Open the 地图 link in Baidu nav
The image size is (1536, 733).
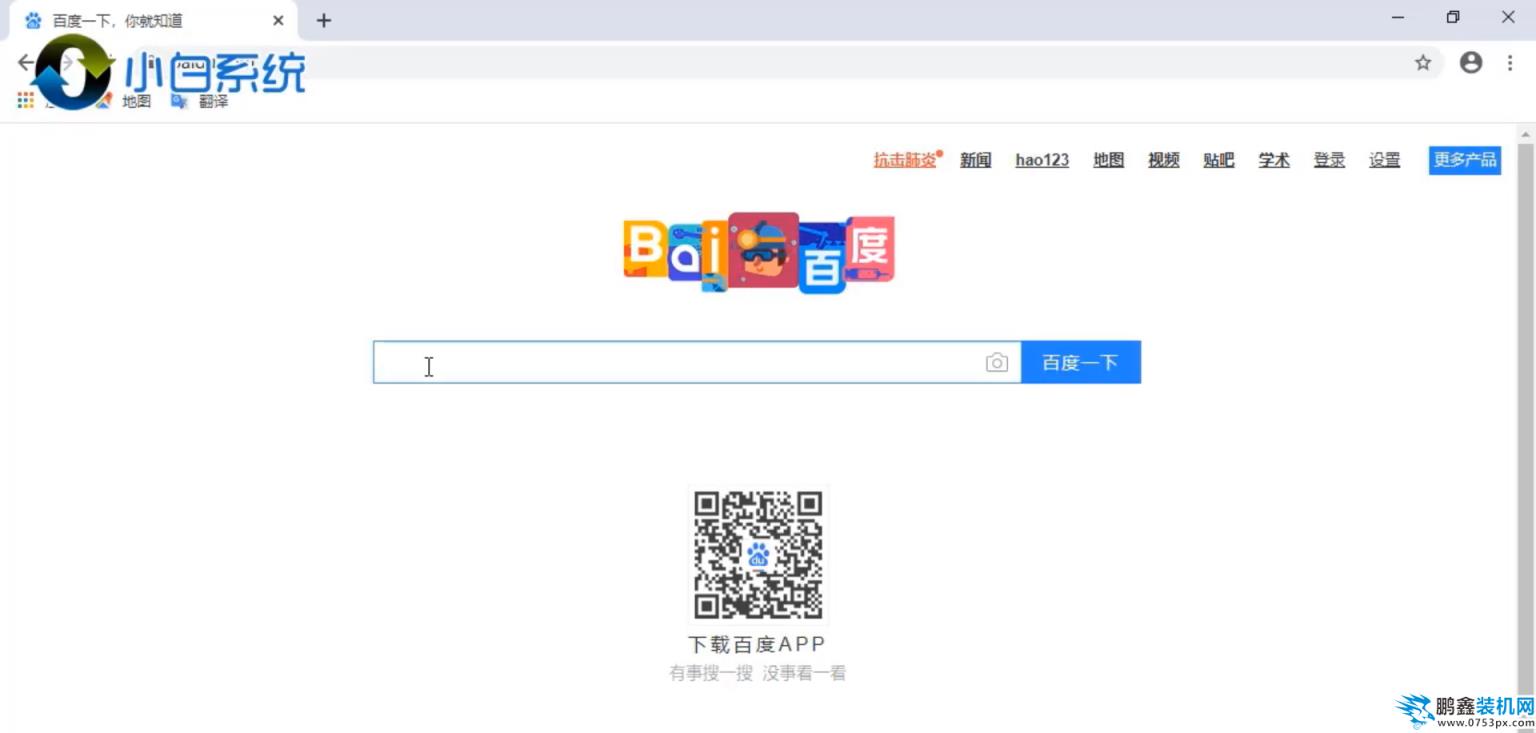tap(1109, 160)
